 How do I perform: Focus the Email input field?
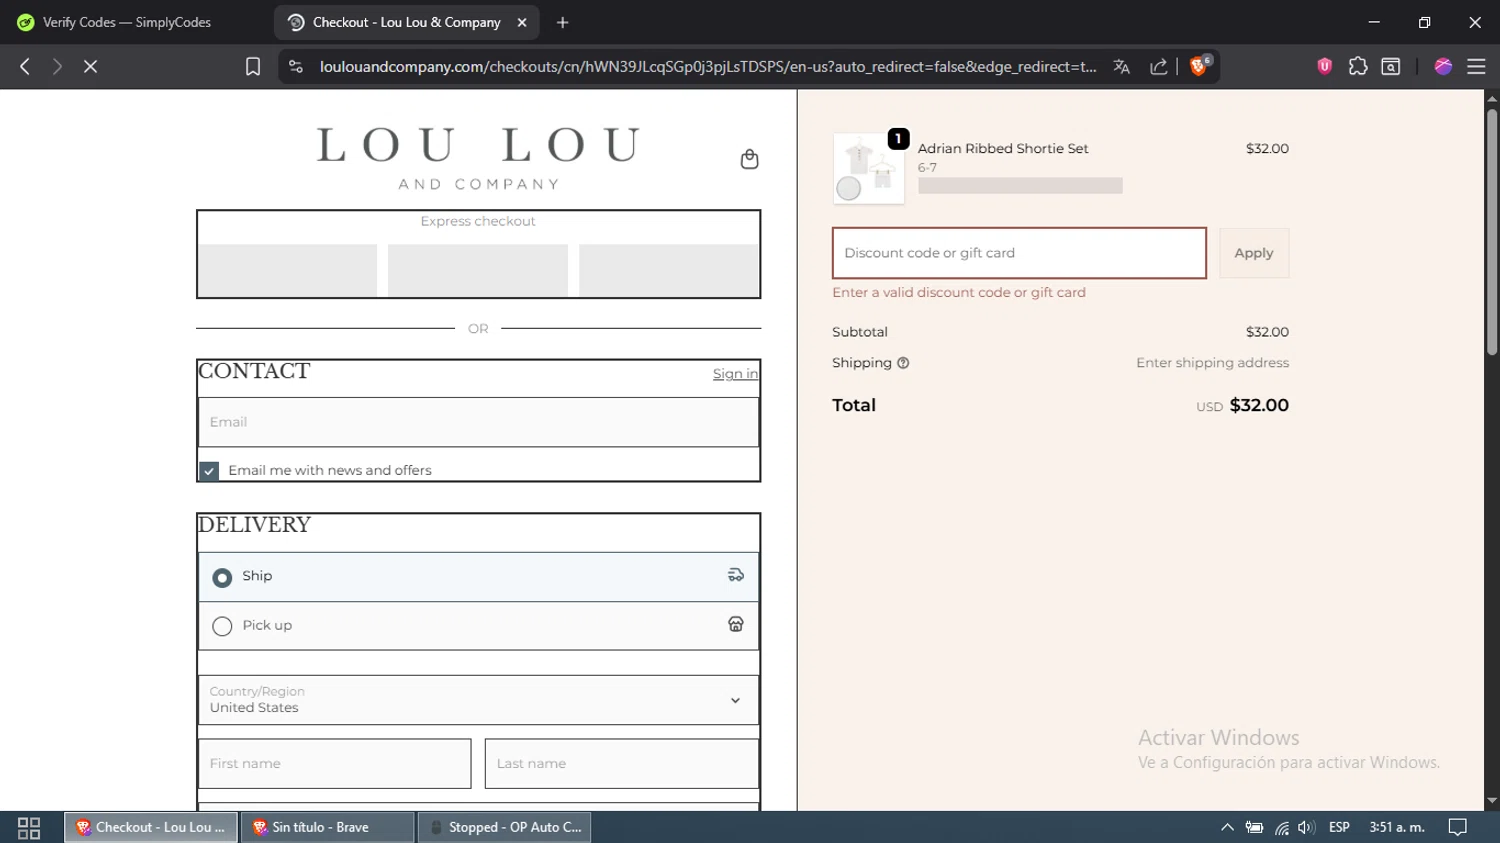click(478, 422)
